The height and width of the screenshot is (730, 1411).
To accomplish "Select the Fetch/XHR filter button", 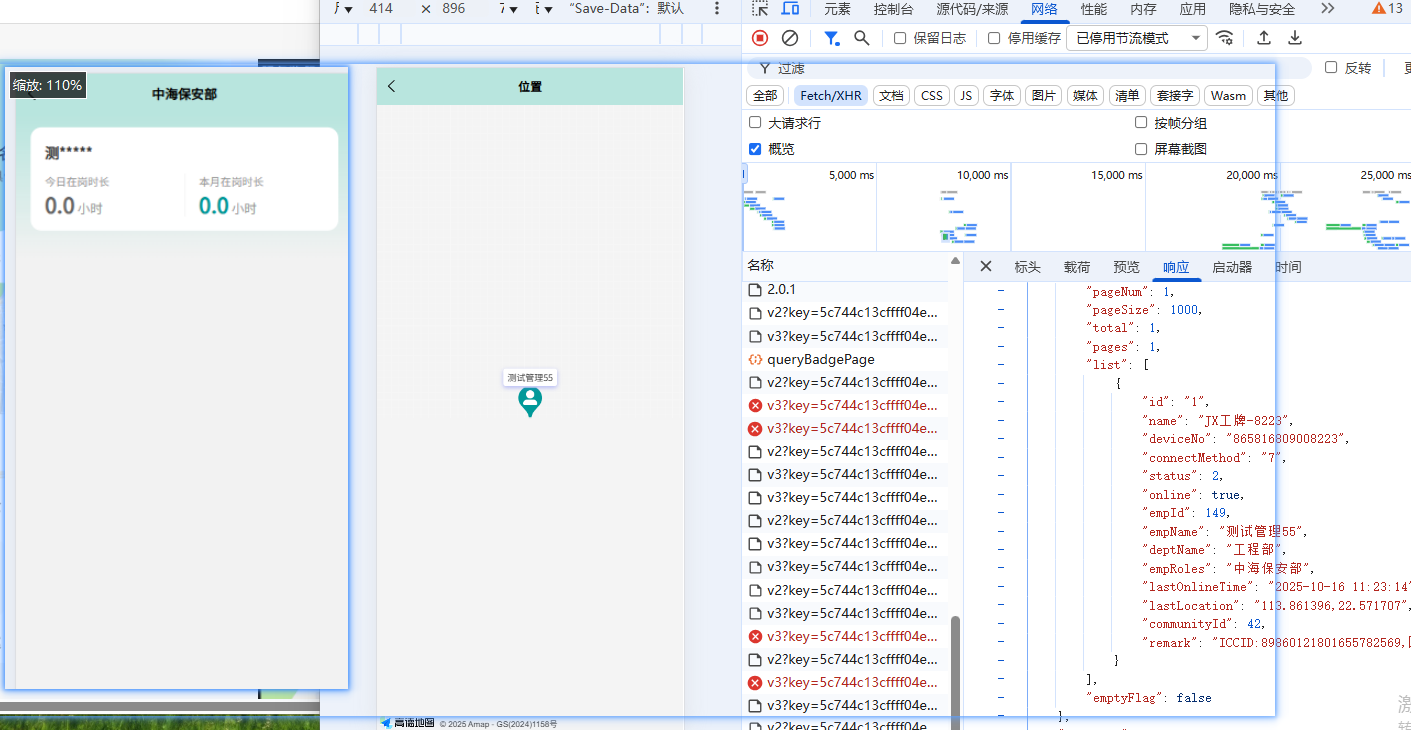I will click(830, 95).
